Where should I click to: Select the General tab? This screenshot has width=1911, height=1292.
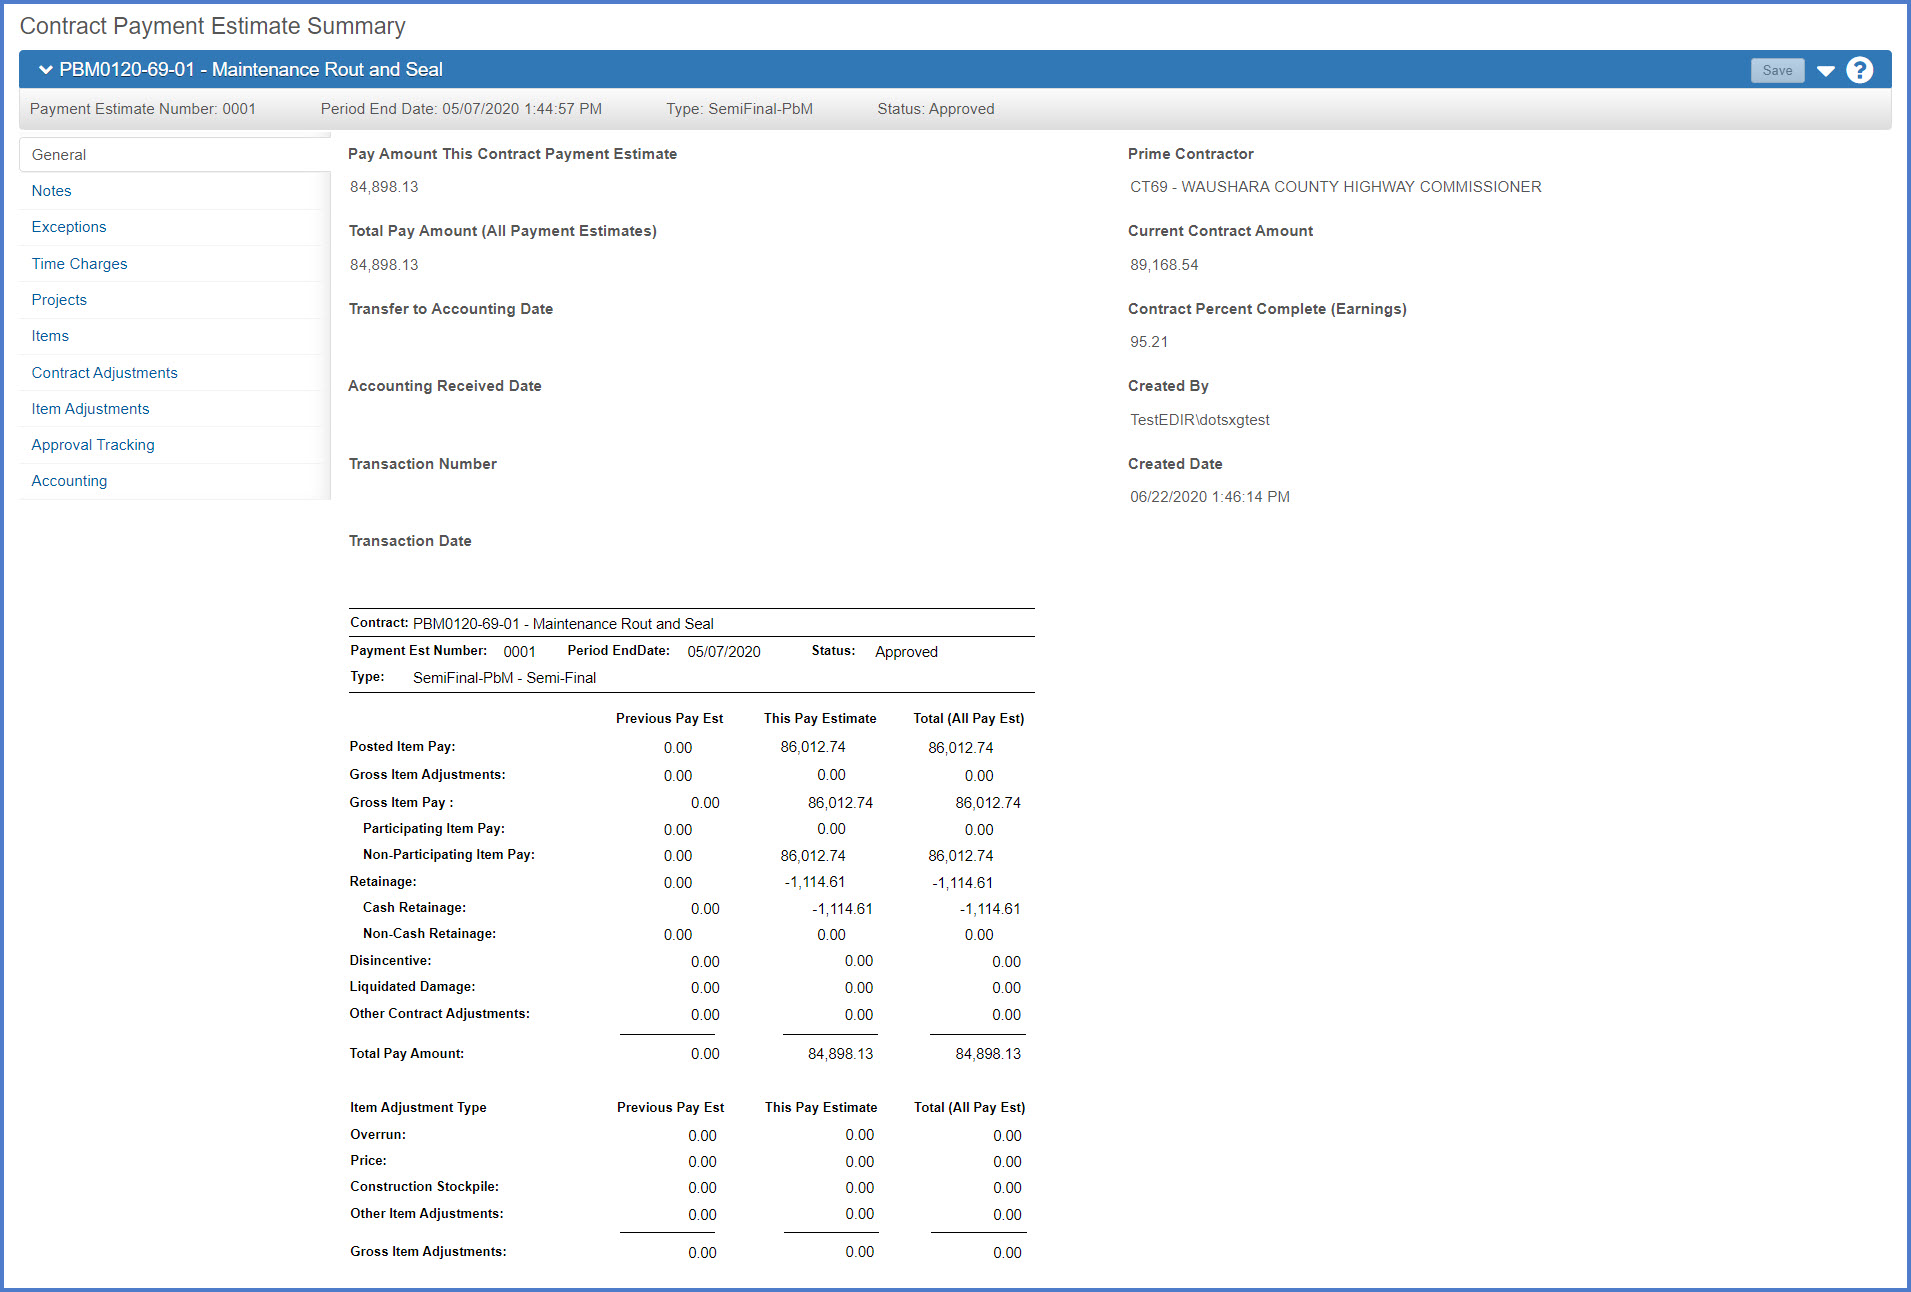coord(175,155)
